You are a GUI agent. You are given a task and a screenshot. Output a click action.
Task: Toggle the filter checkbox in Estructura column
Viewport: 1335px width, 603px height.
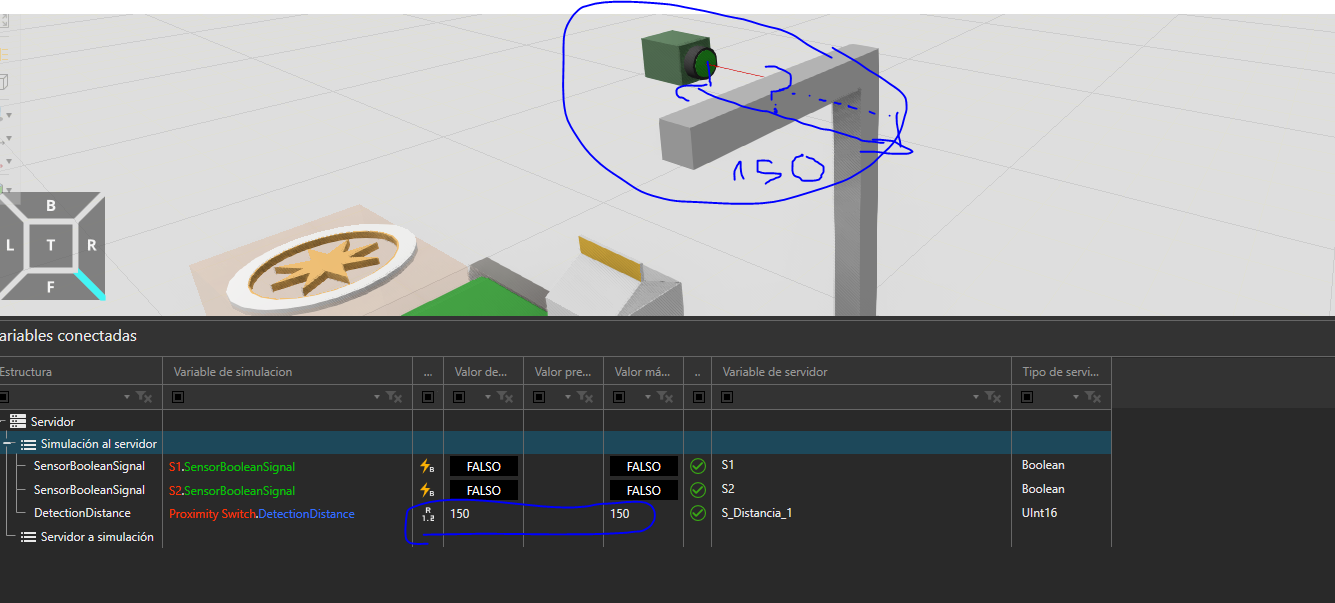click(4, 397)
